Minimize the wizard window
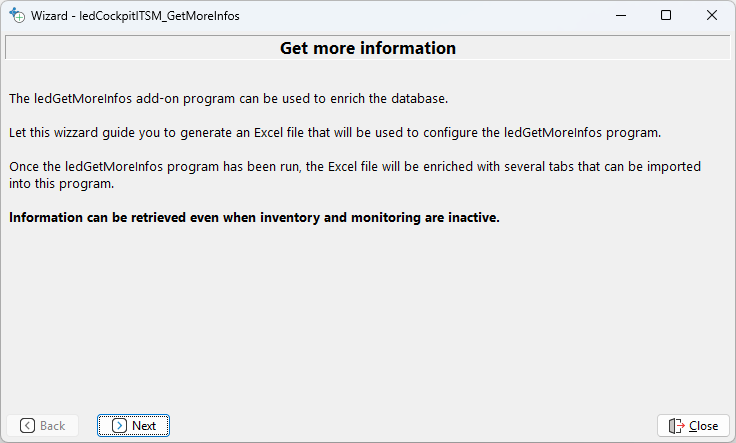The image size is (736, 443). pos(620,16)
